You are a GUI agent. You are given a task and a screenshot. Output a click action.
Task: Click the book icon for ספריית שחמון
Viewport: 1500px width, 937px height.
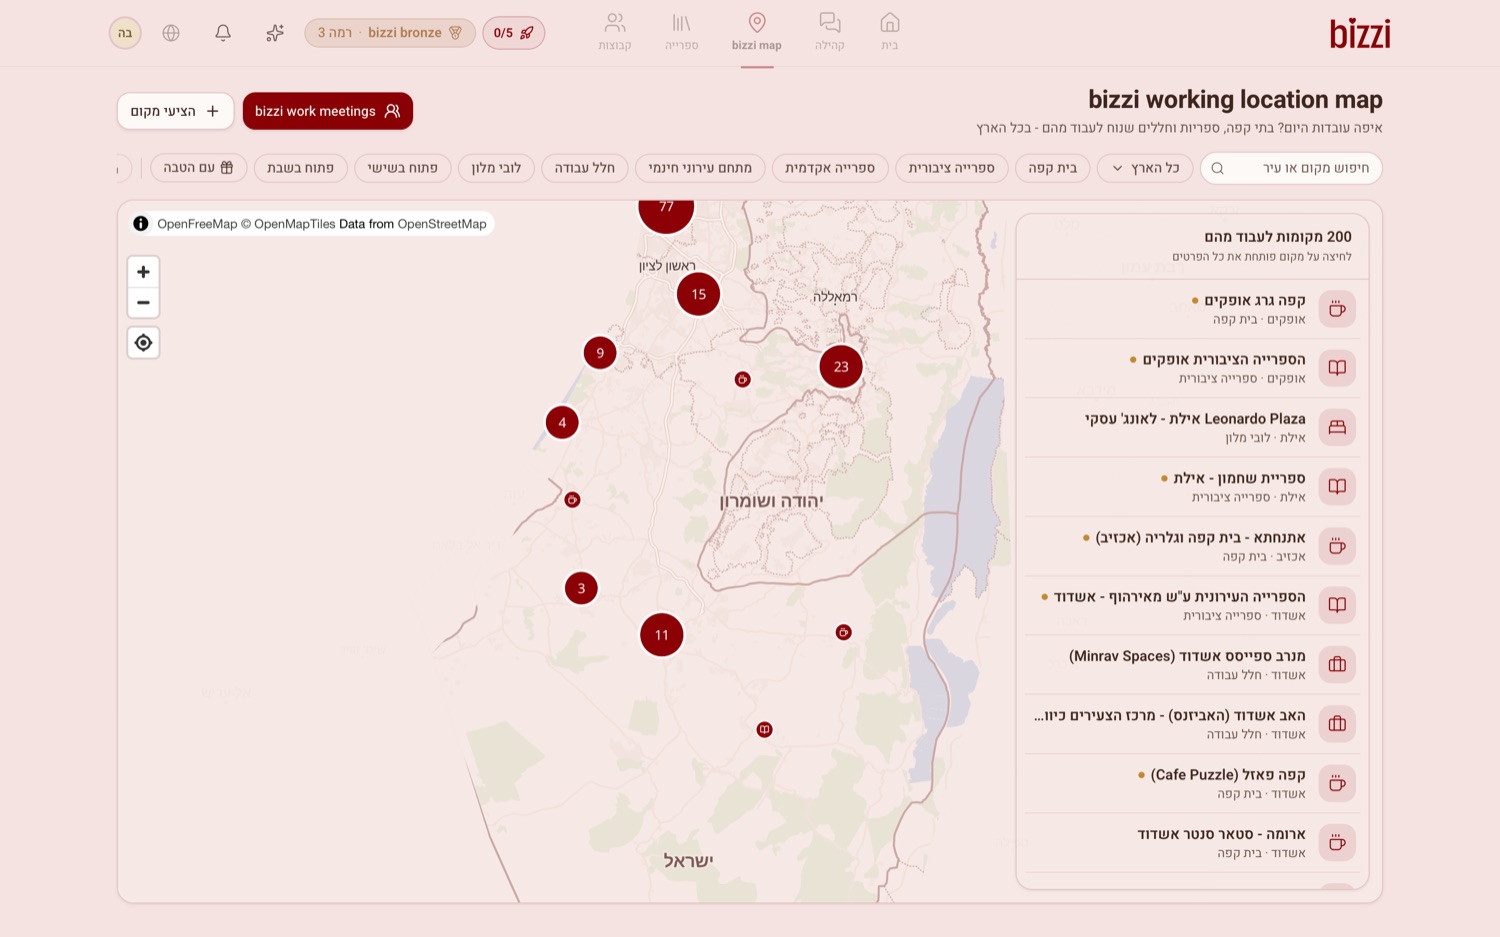coord(1337,487)
